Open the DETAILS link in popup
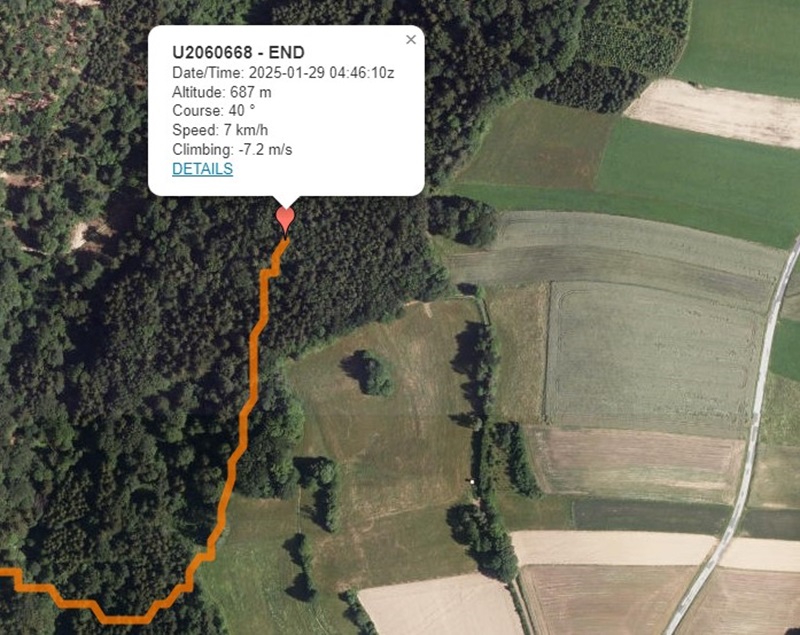The image size is (800, 635). pos(203,169)
